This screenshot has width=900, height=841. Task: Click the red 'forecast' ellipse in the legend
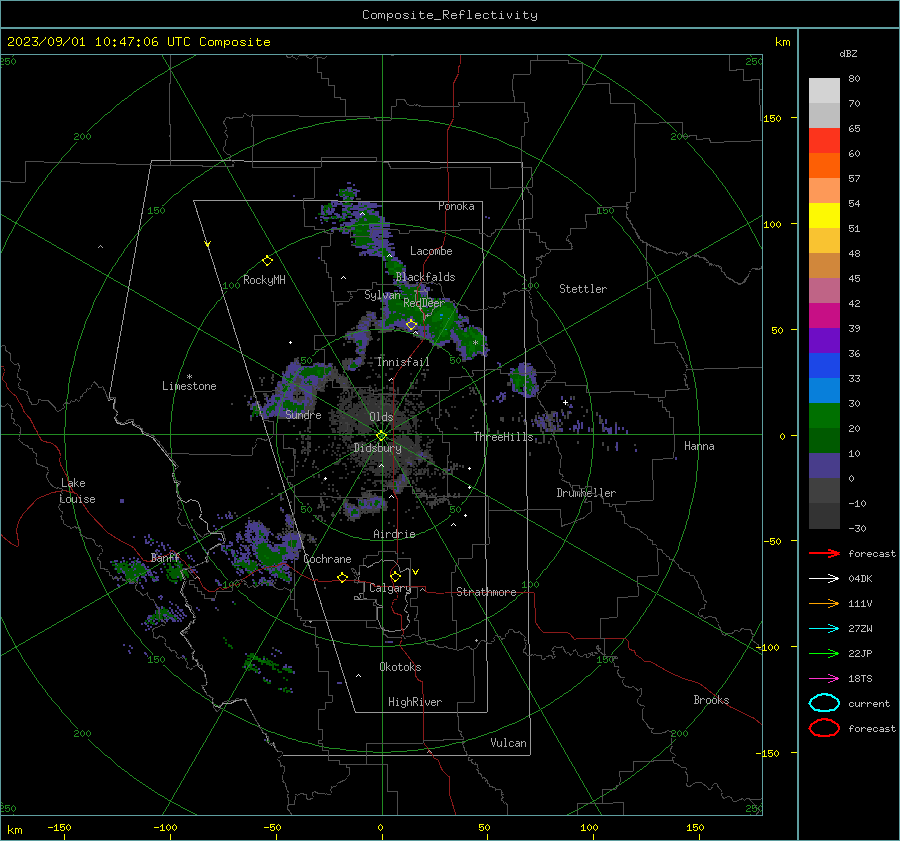coord(824,728)
